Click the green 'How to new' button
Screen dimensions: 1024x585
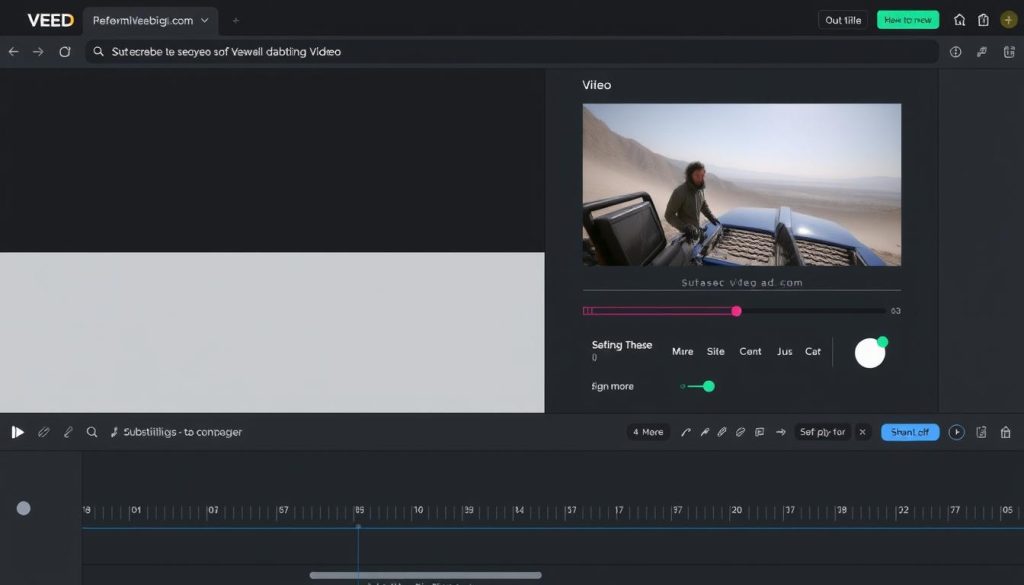pyautogui.click(x=907, y=19)
